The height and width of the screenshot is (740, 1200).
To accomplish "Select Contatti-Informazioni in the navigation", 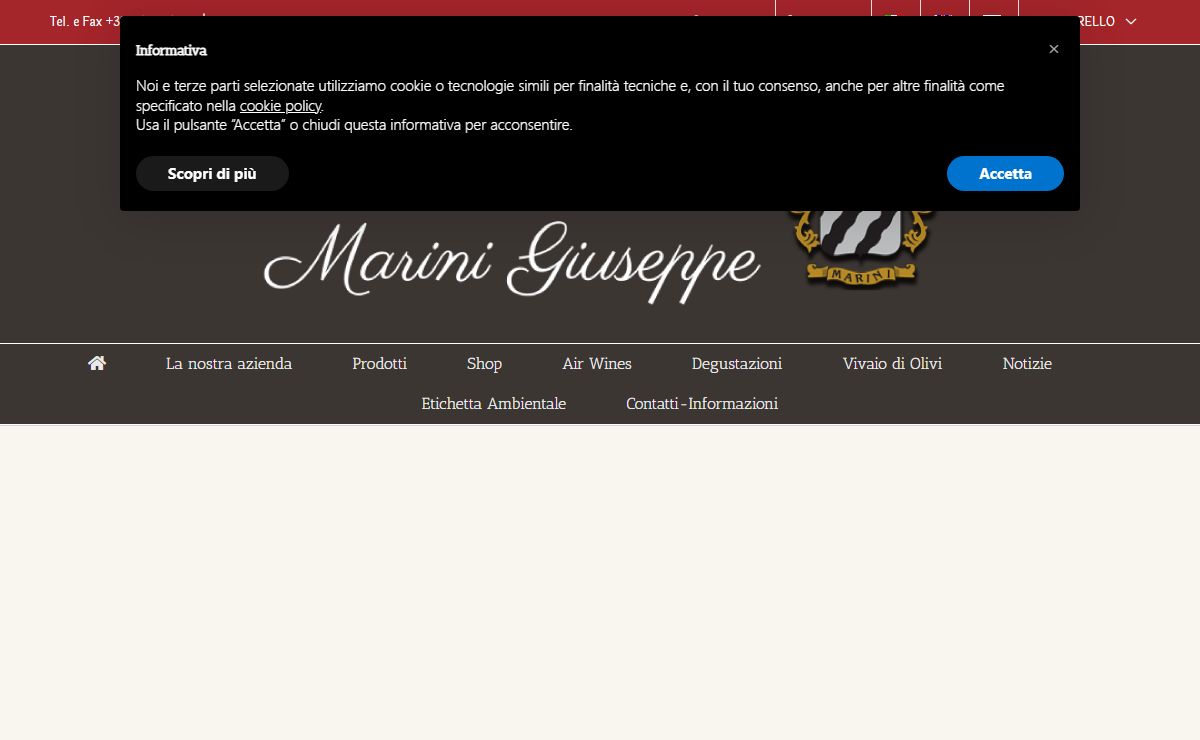I will [702, 404].
